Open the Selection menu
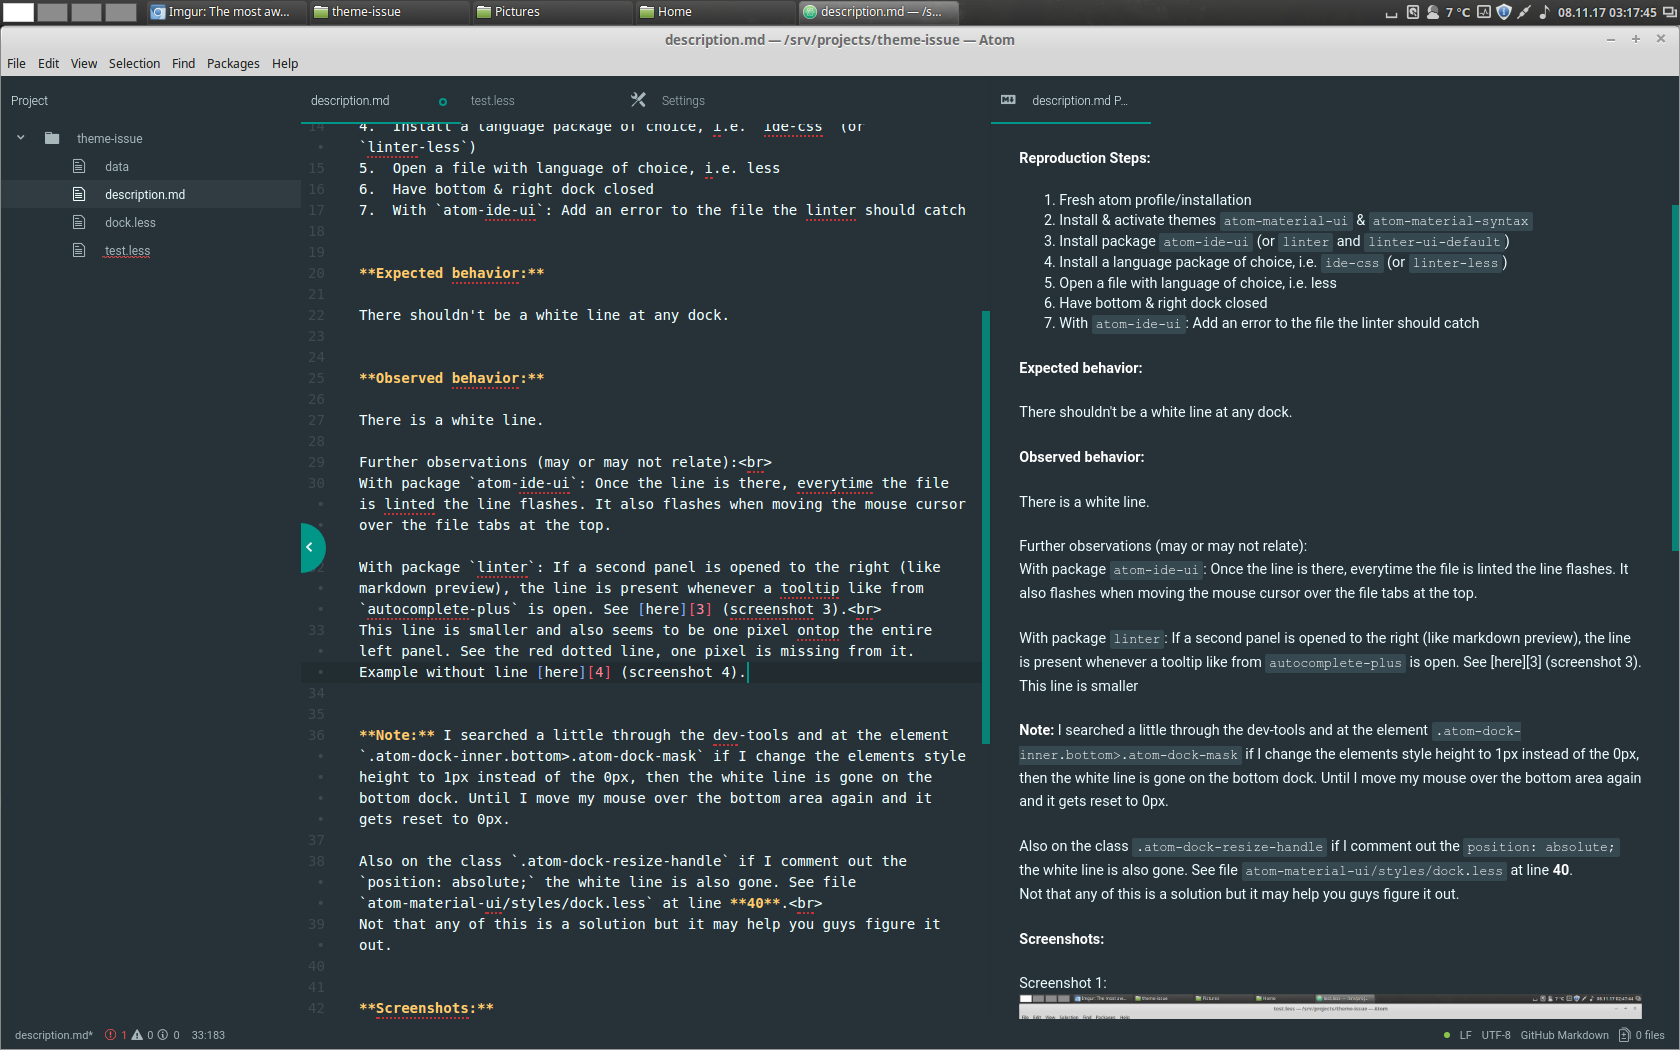The width and height of the screenshot is (1680, 1050). (134, 63)
